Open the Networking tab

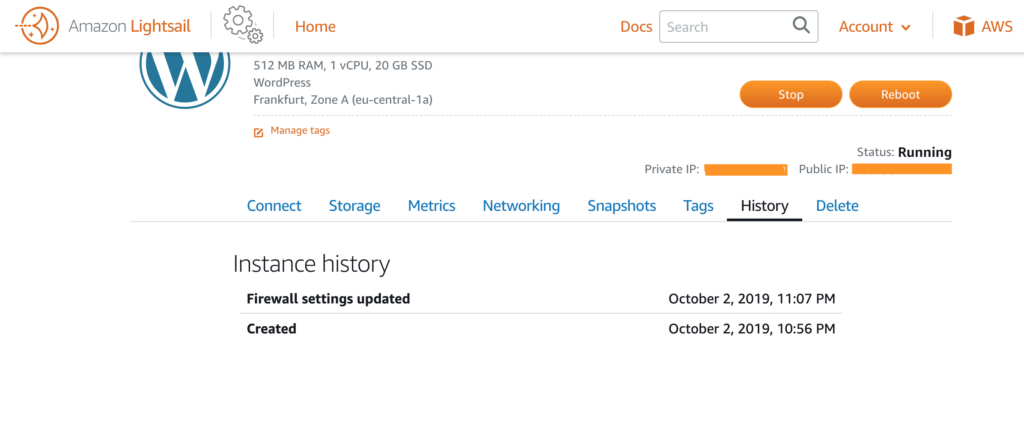(521, 206)
